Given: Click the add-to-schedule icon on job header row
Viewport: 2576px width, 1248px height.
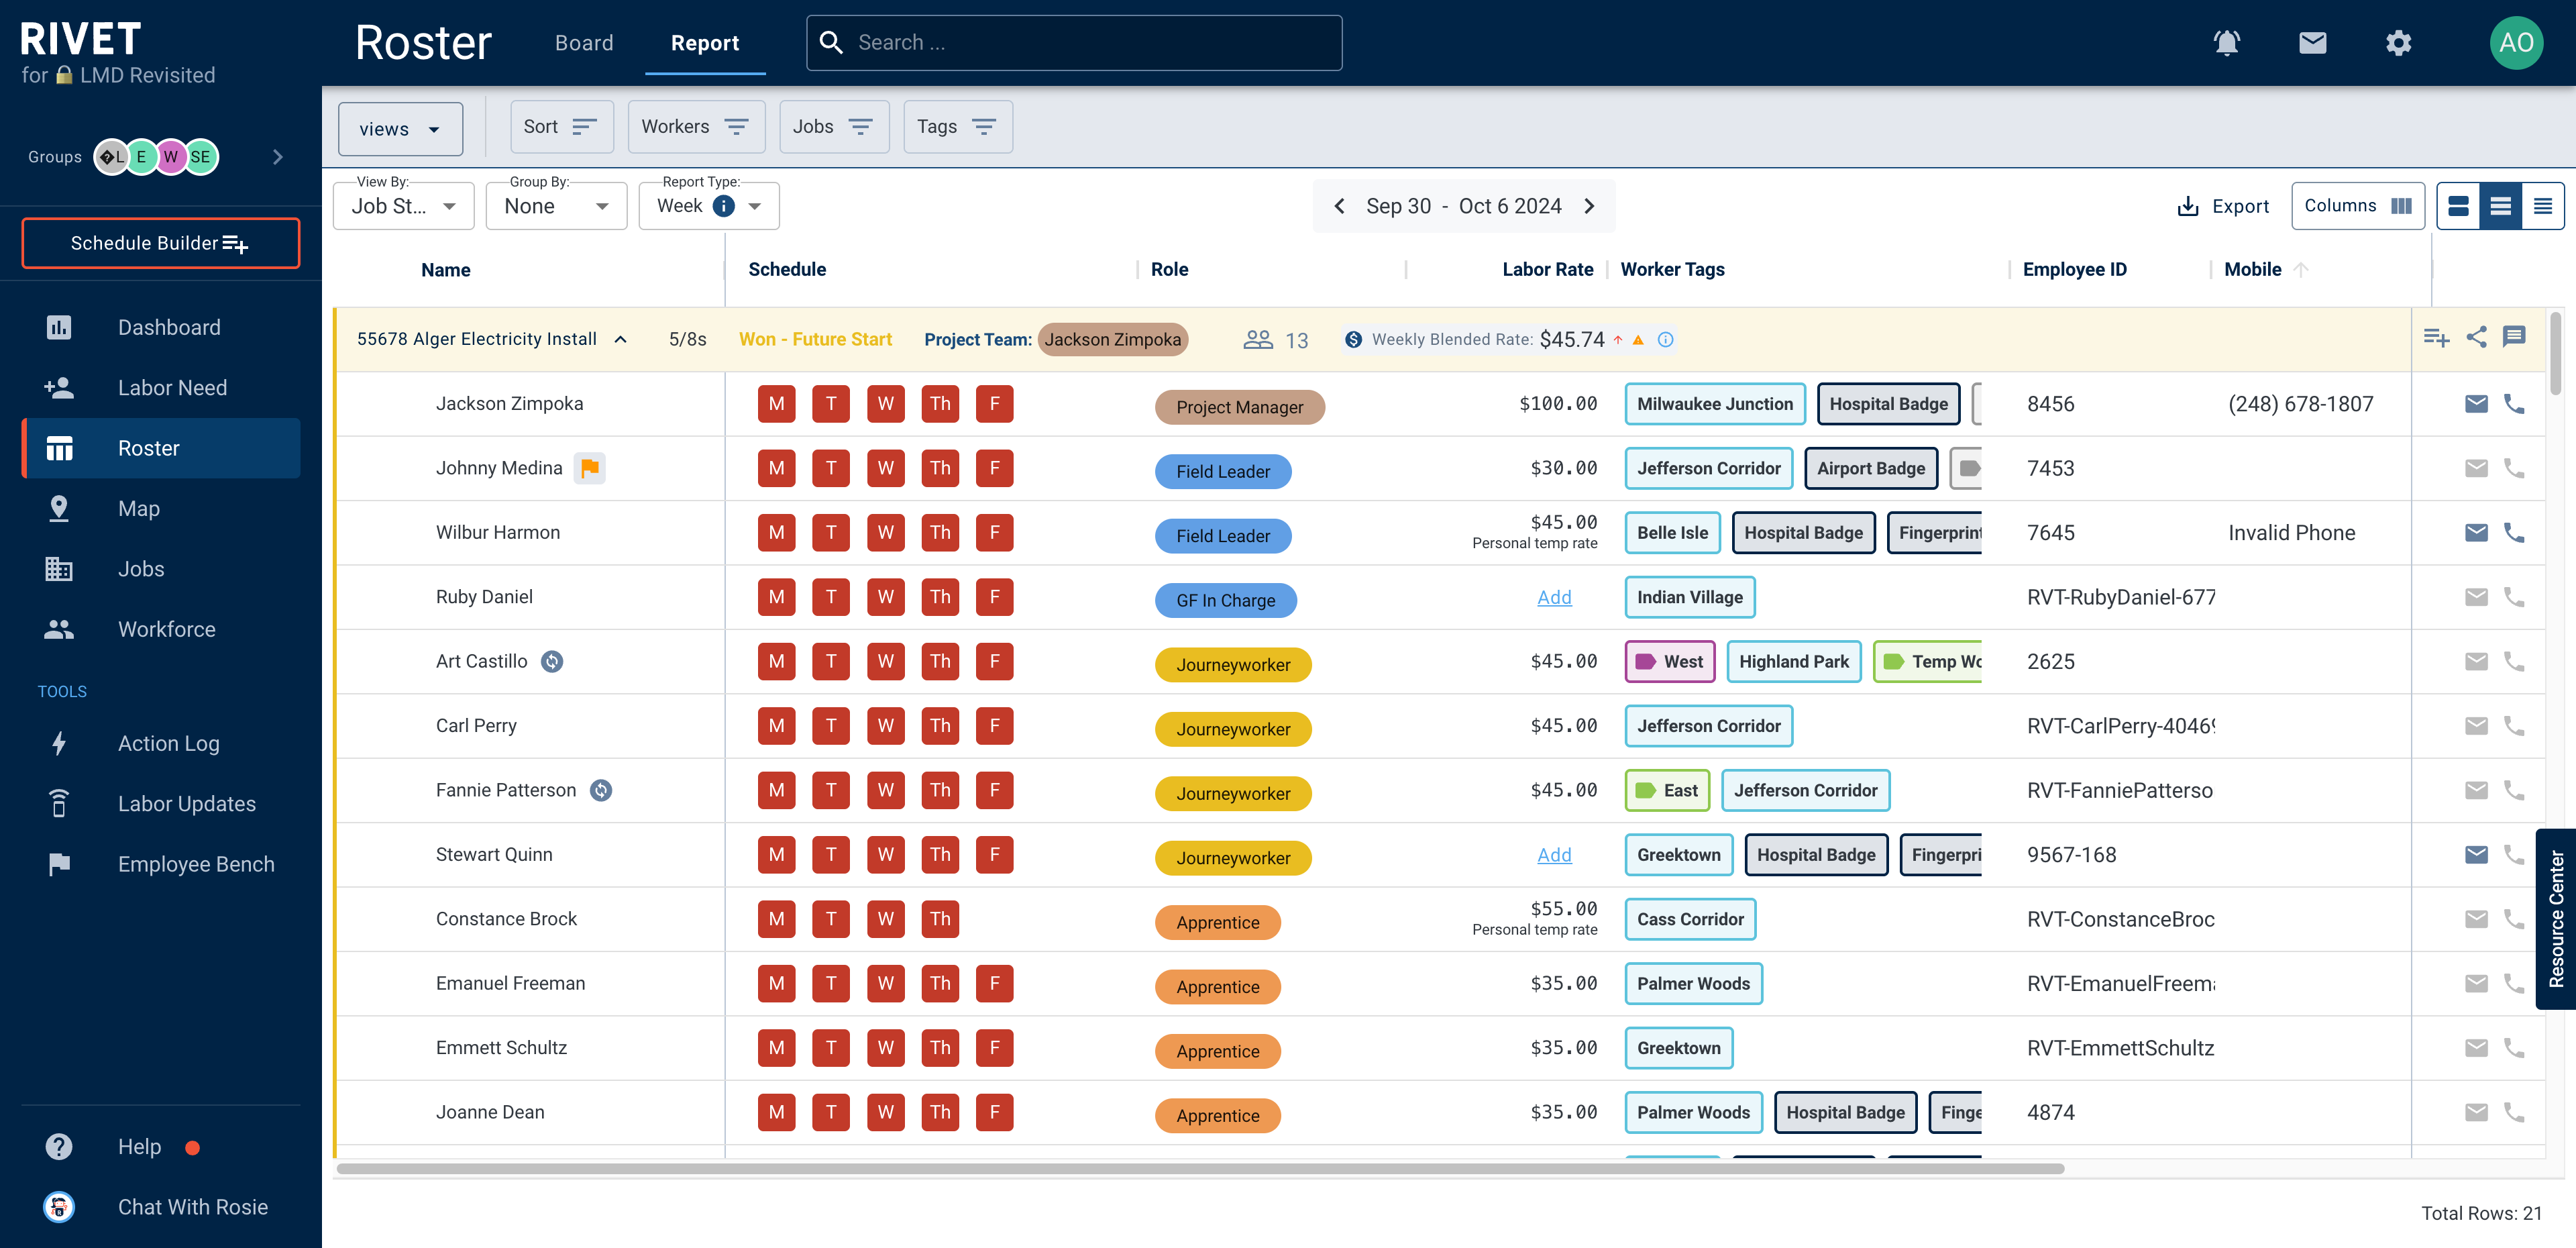Looking at the screenshot, I should click(x=2436, y=338).
